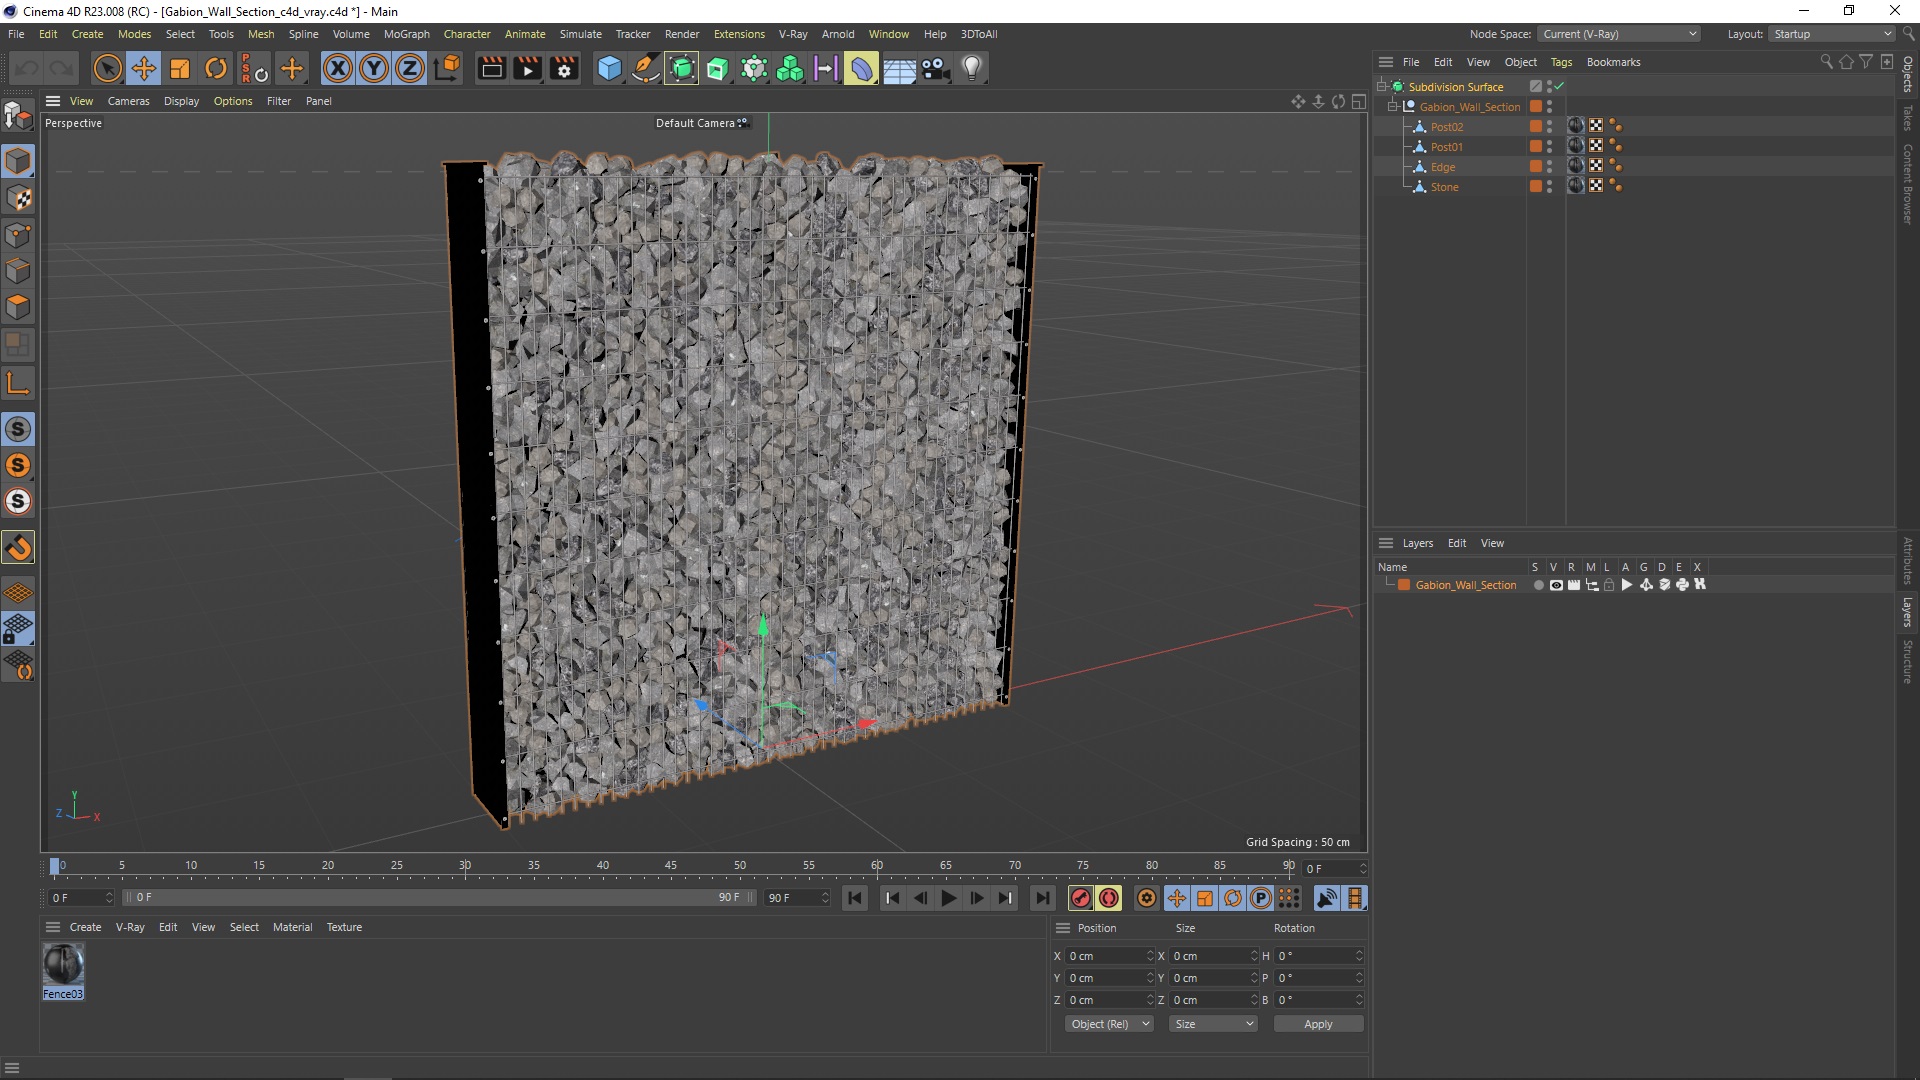Toggle Subdivision Surface enable checkmark
The width and height of the screenshot is (1920, 1080).
1559,87
